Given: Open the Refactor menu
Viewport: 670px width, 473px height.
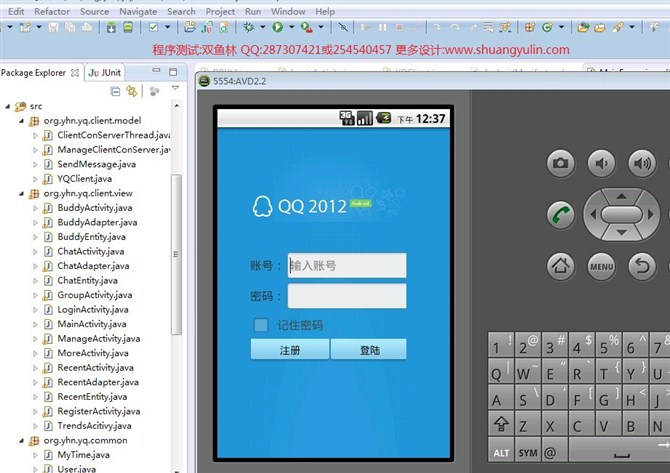Looking at the screenshot, I should (52, 12).
